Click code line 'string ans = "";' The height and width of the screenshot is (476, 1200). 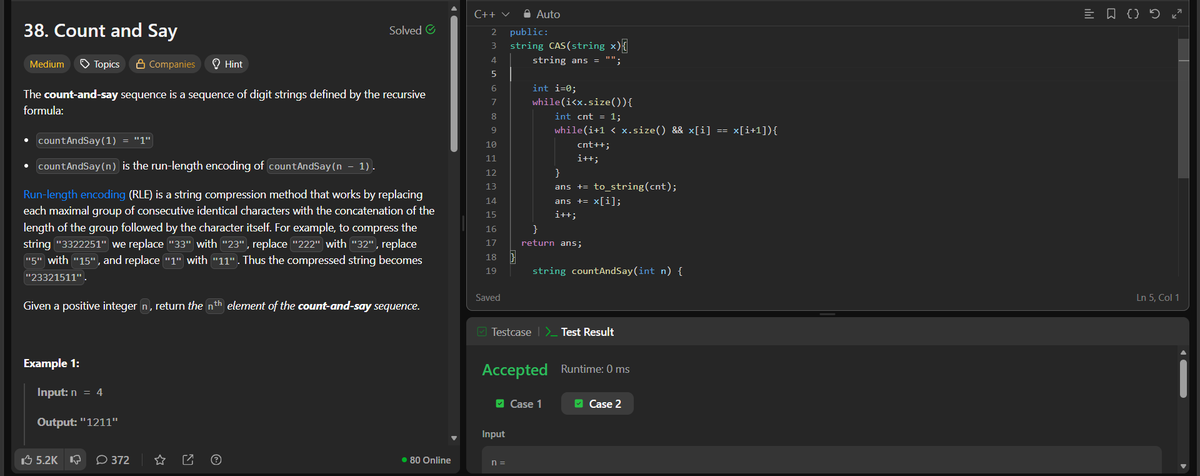coord(577,60)
